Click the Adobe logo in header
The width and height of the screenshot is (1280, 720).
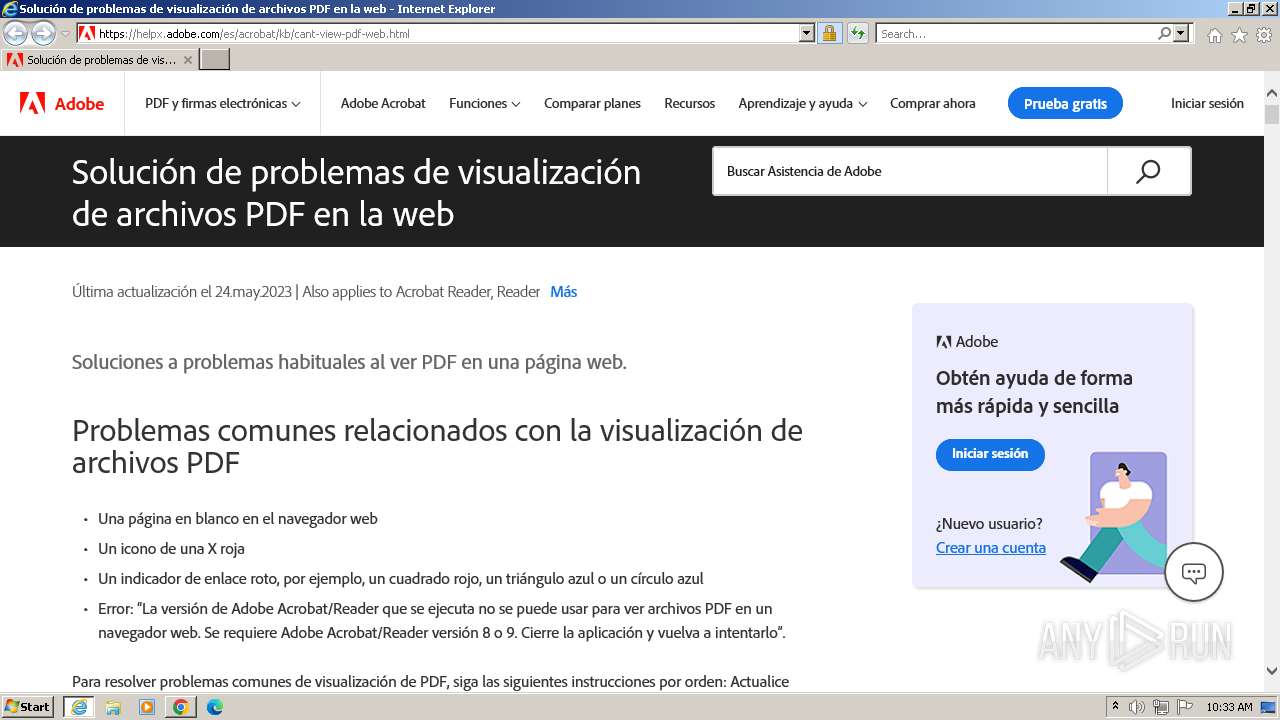pos(62,103)
